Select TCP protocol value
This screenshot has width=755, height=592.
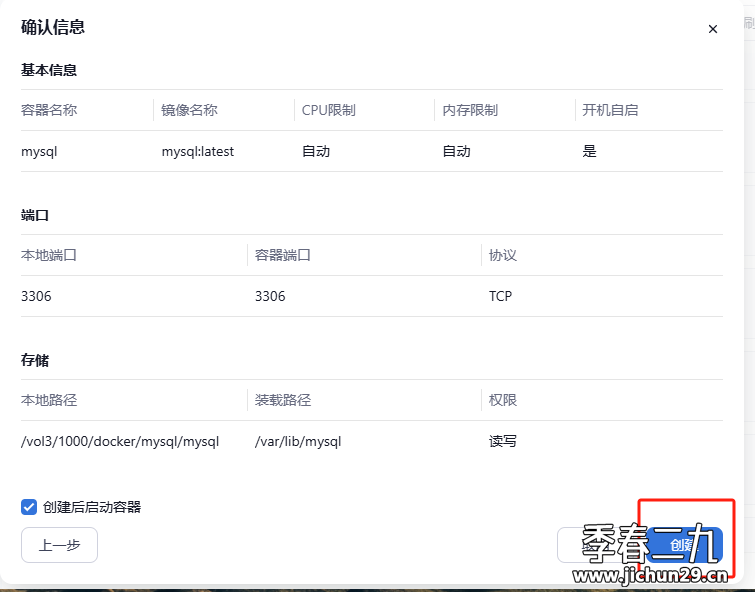click(x=500, y=296)
